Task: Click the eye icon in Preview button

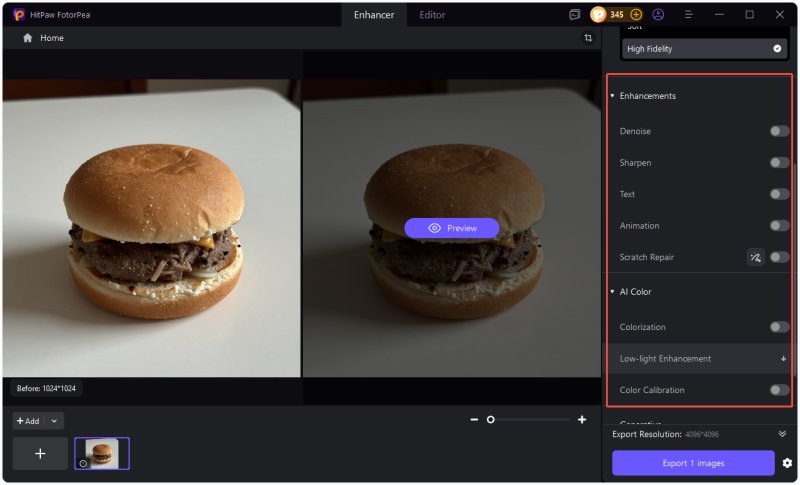Action: [434, 228]
